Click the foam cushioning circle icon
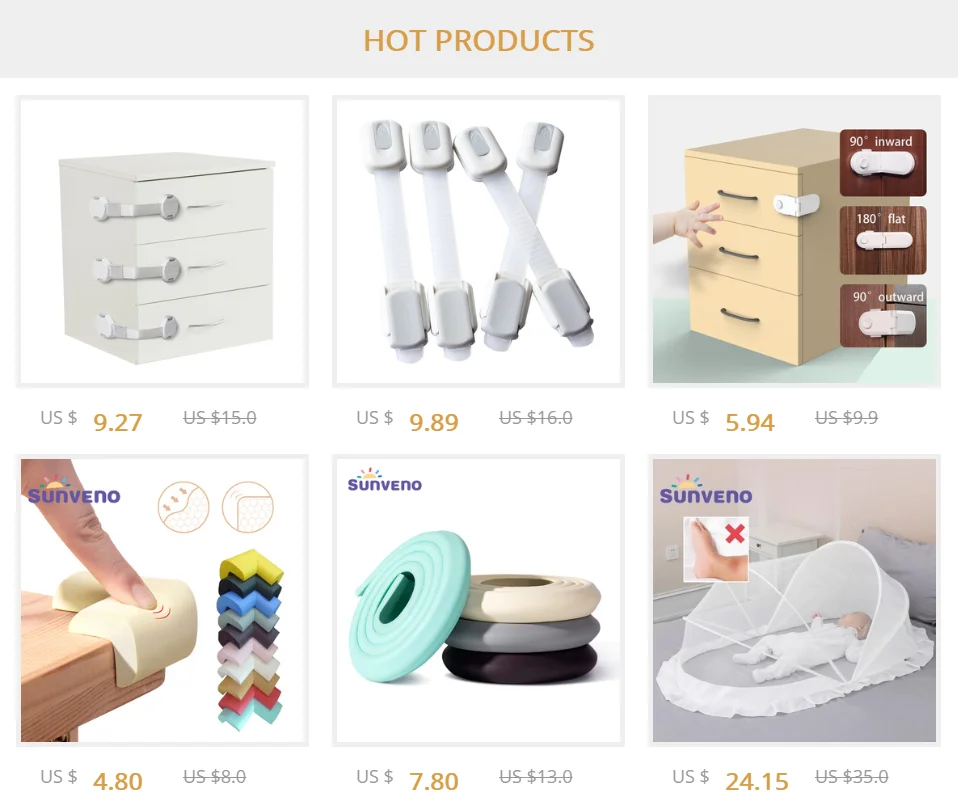The image size is (958, 793). 183,506
